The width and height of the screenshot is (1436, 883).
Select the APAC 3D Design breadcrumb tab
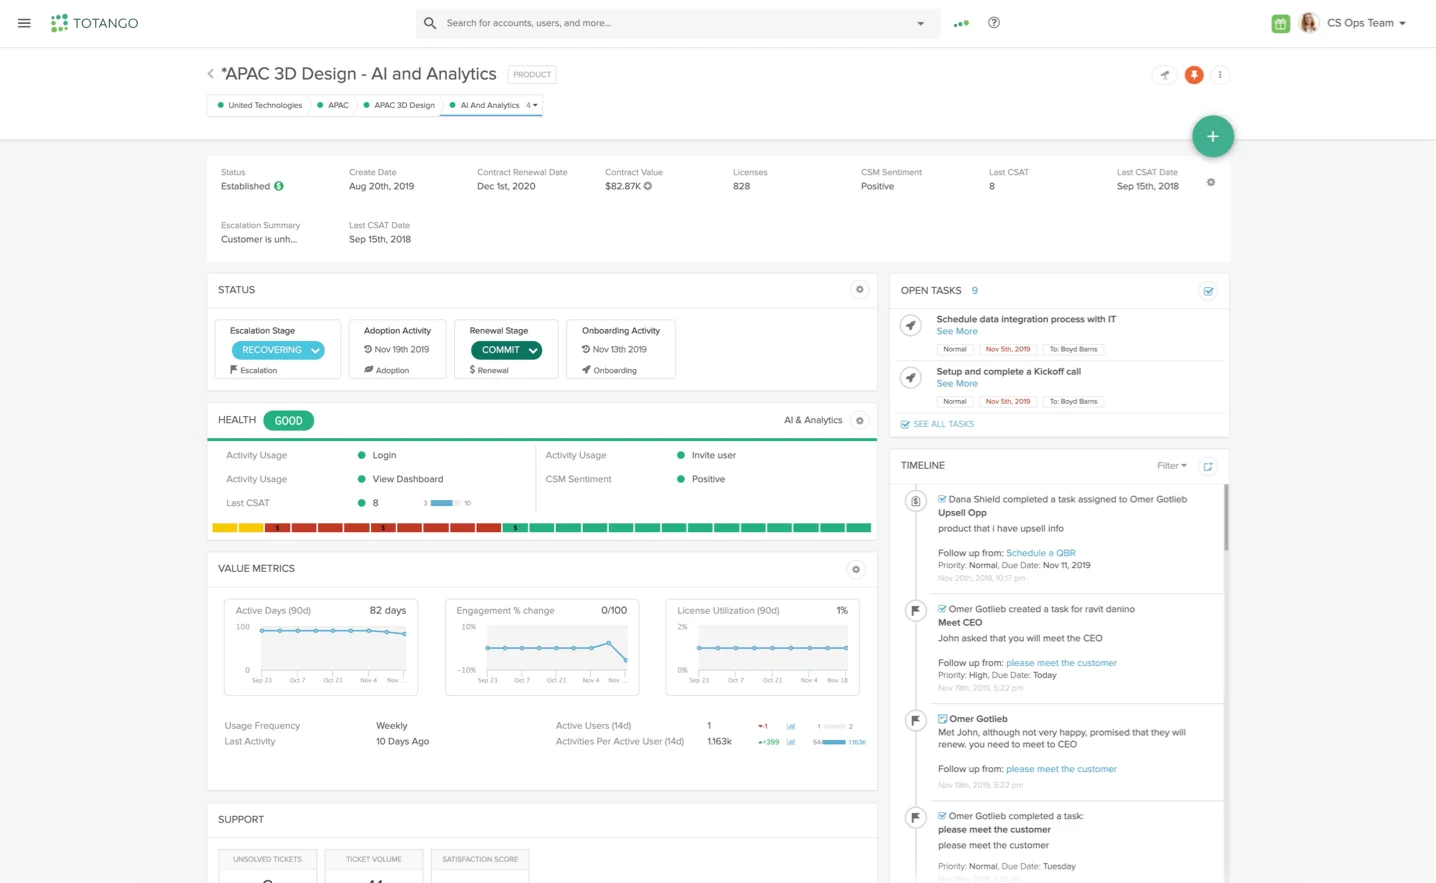click(x=403, y=105)
